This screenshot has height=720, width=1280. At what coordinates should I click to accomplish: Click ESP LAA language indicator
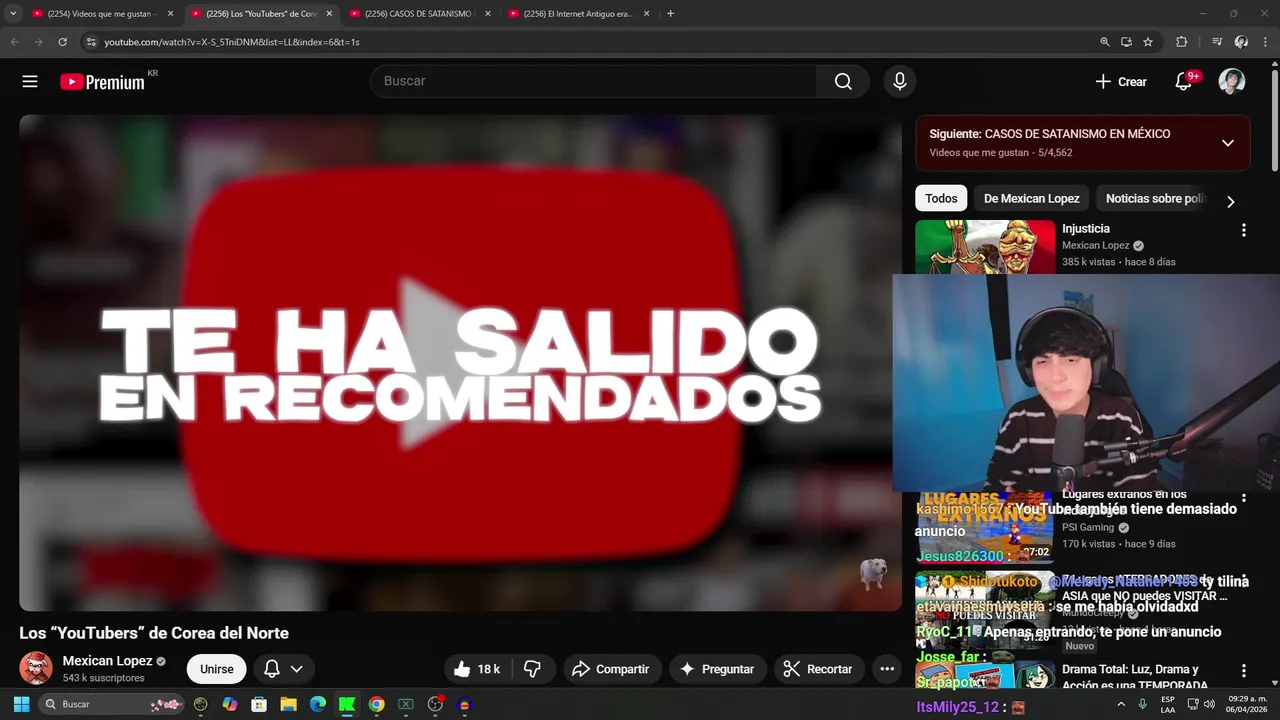(x=1168, y=704)
